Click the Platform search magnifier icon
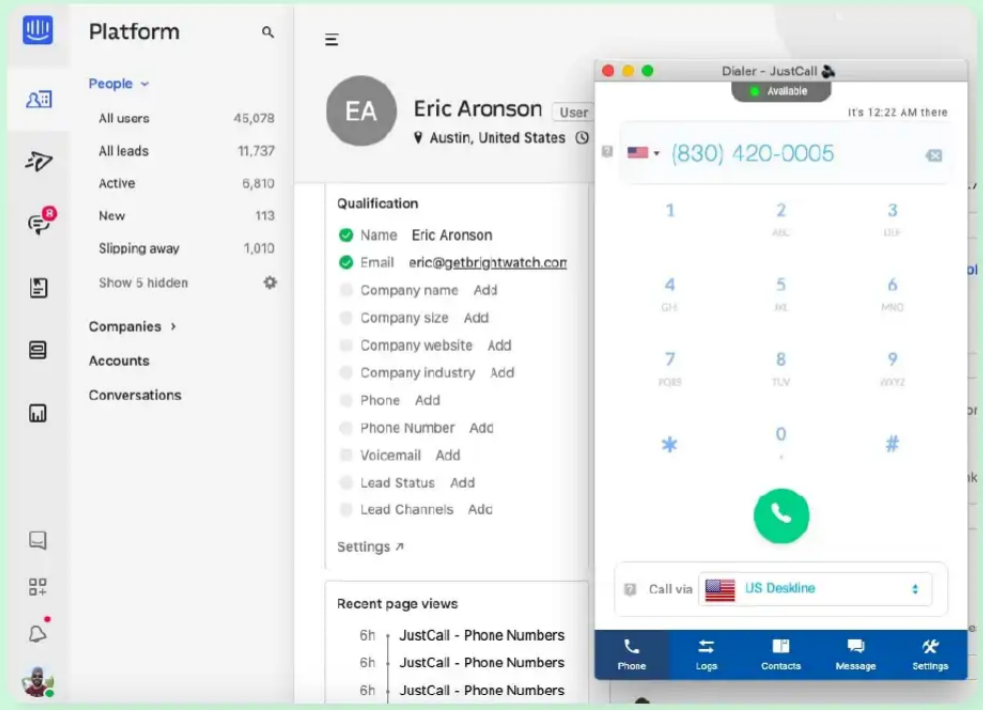983x710 pixels. (x=268, y=32)
